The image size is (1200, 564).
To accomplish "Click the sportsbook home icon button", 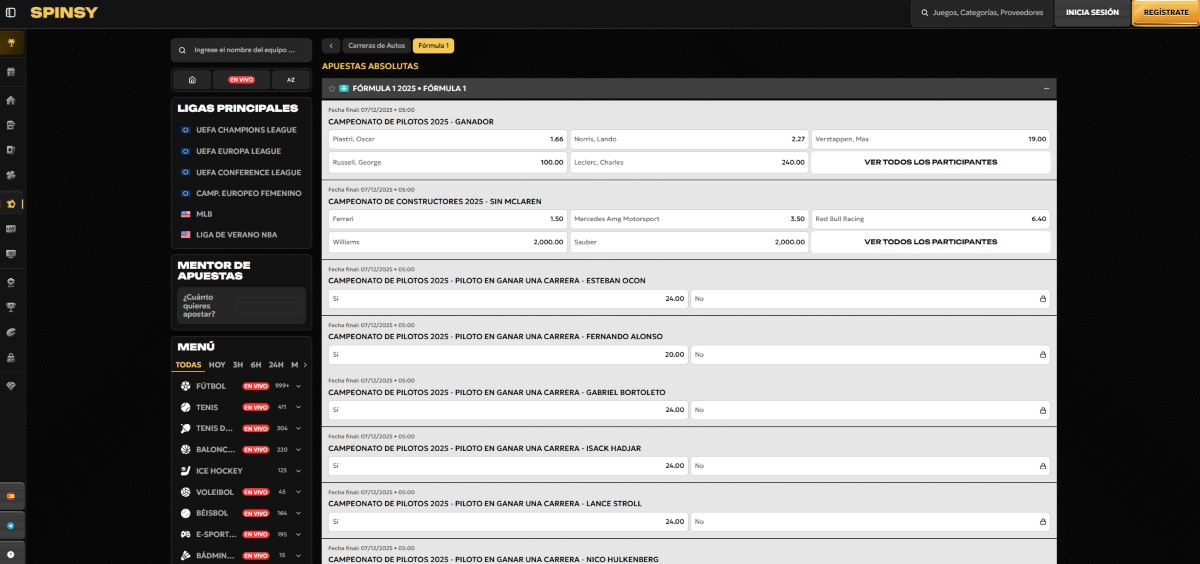I will 191,80.
